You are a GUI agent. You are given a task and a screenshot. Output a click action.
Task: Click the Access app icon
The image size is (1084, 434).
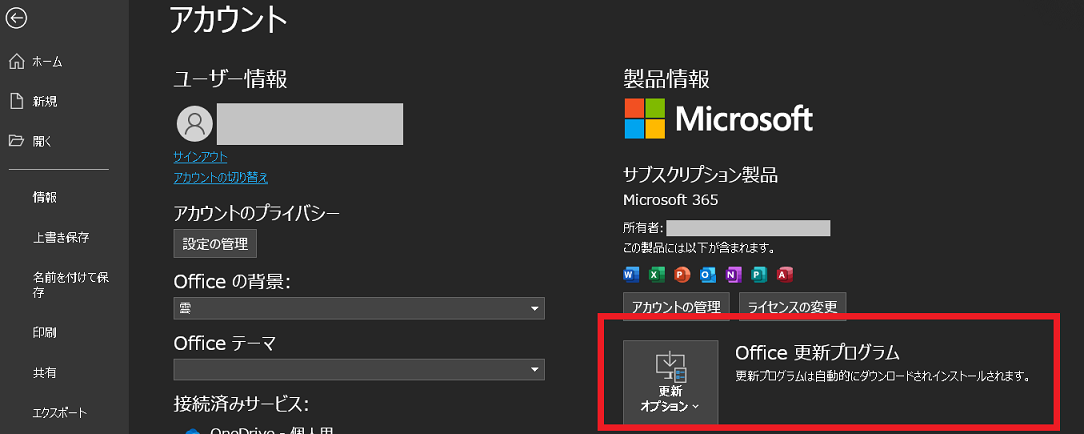pyautogui.click(x=785, y=274)
